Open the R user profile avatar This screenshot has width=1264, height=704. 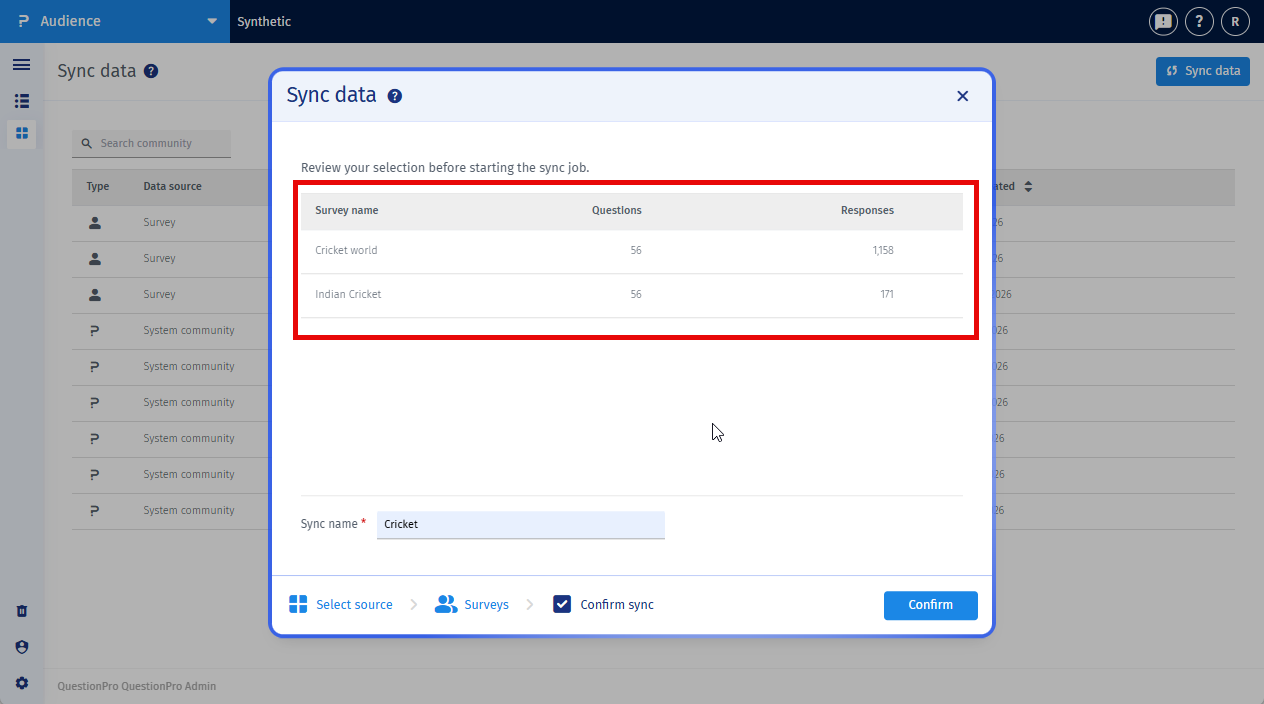(x=1235, y=21)
